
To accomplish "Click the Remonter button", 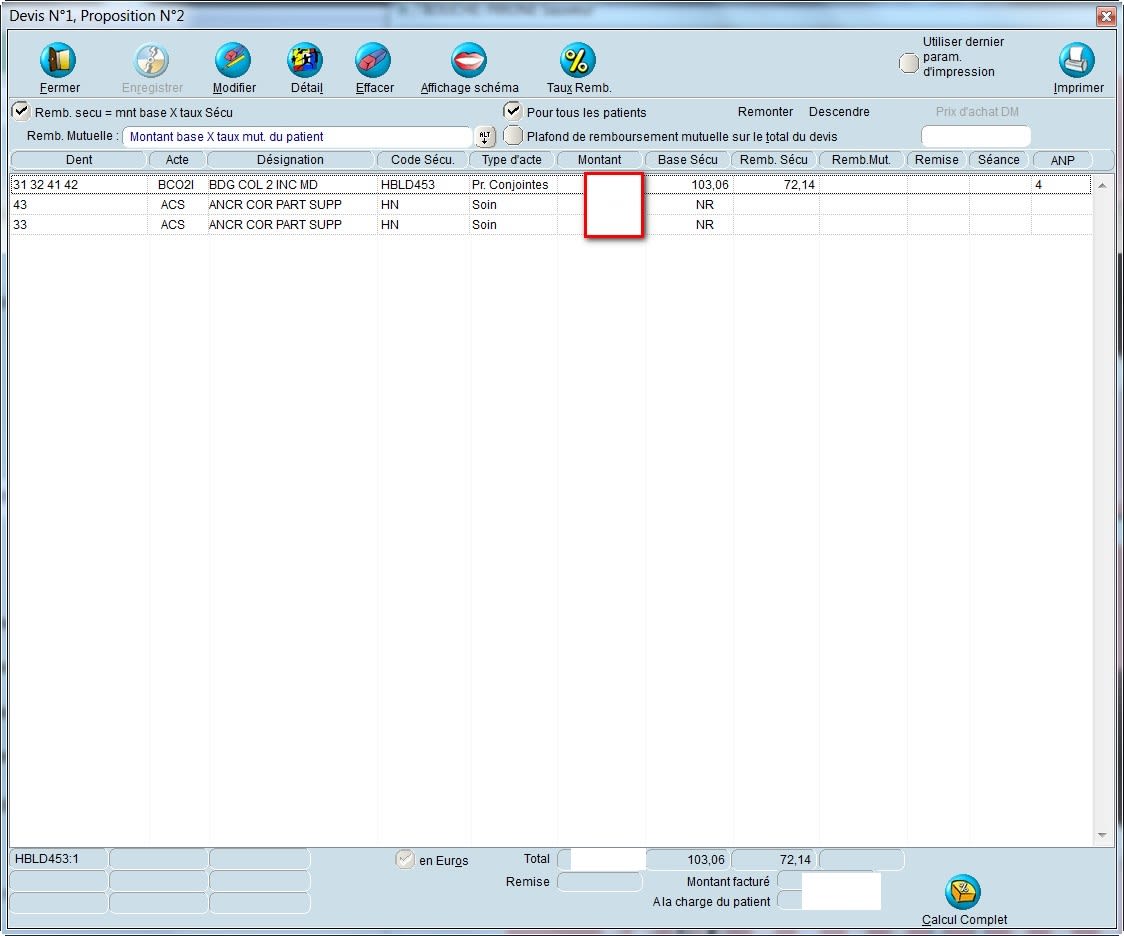I will [x=765, y=112].
